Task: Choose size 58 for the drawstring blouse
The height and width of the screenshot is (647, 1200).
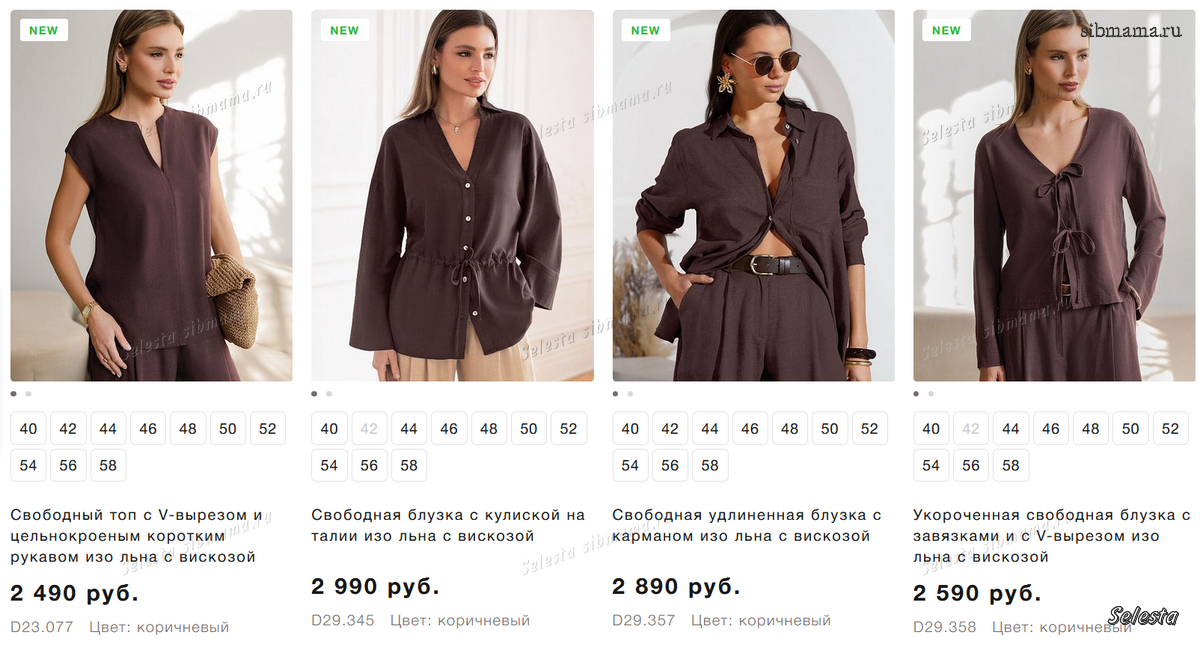Action: pyautogui.click(x=409, y=465)
